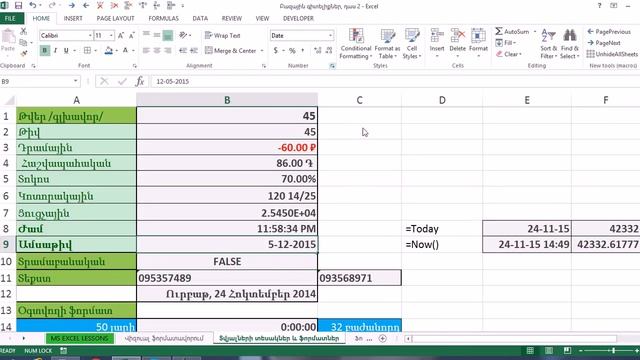Click the Delete cells button
Image resolution: width=640 pixels, height=360 pixels.
coord(458,44)
